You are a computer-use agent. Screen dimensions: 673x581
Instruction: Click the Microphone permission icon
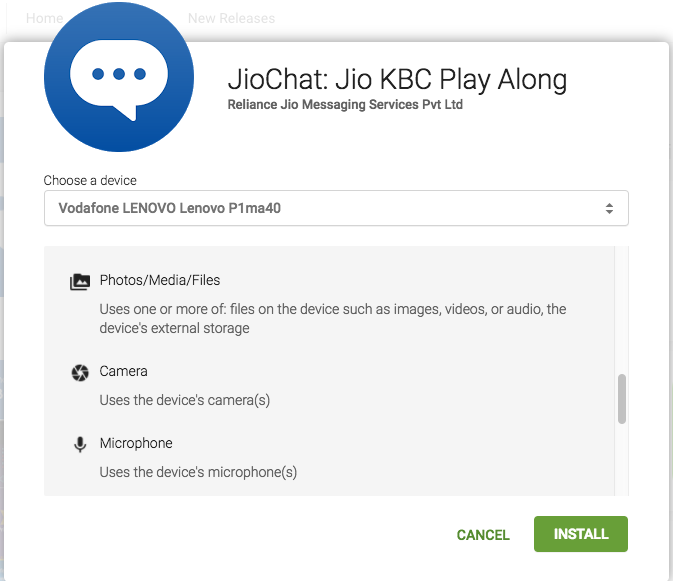click(x=80, y=445)
